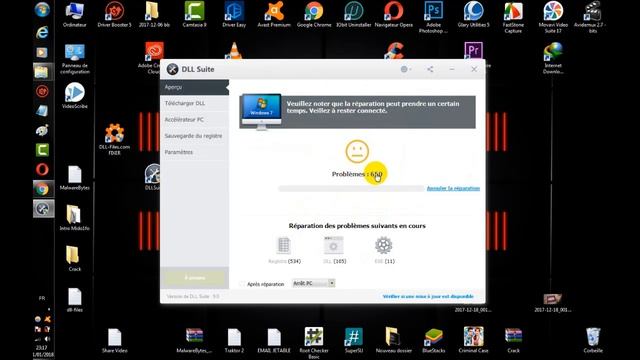Select the Driver Easy desktop shortcut

pos(234,15)
